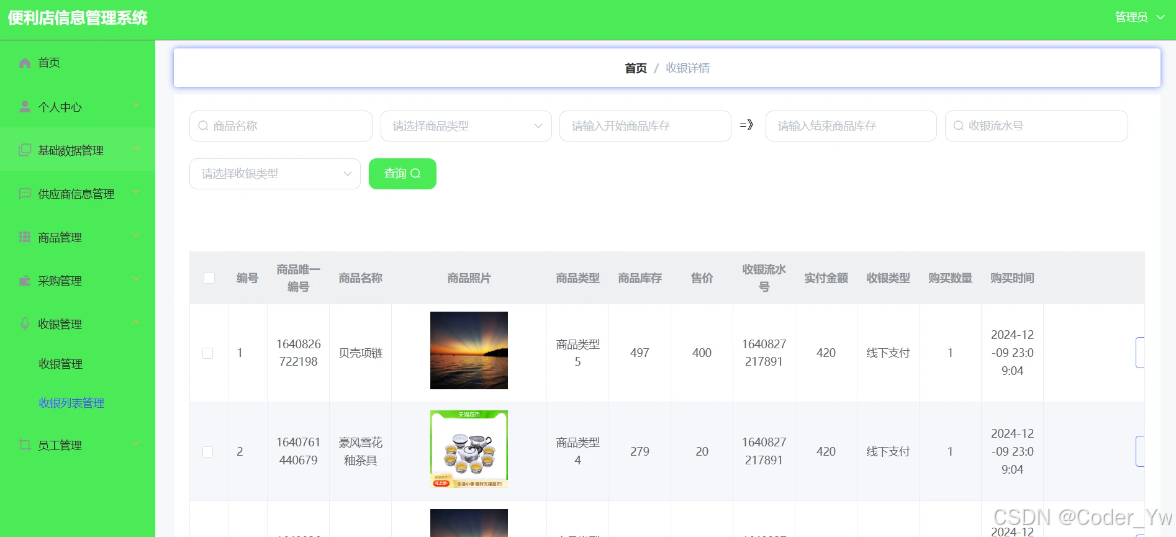Click the price 400 cell
The width and height of the screenshot is (1176, 537).
702,352
